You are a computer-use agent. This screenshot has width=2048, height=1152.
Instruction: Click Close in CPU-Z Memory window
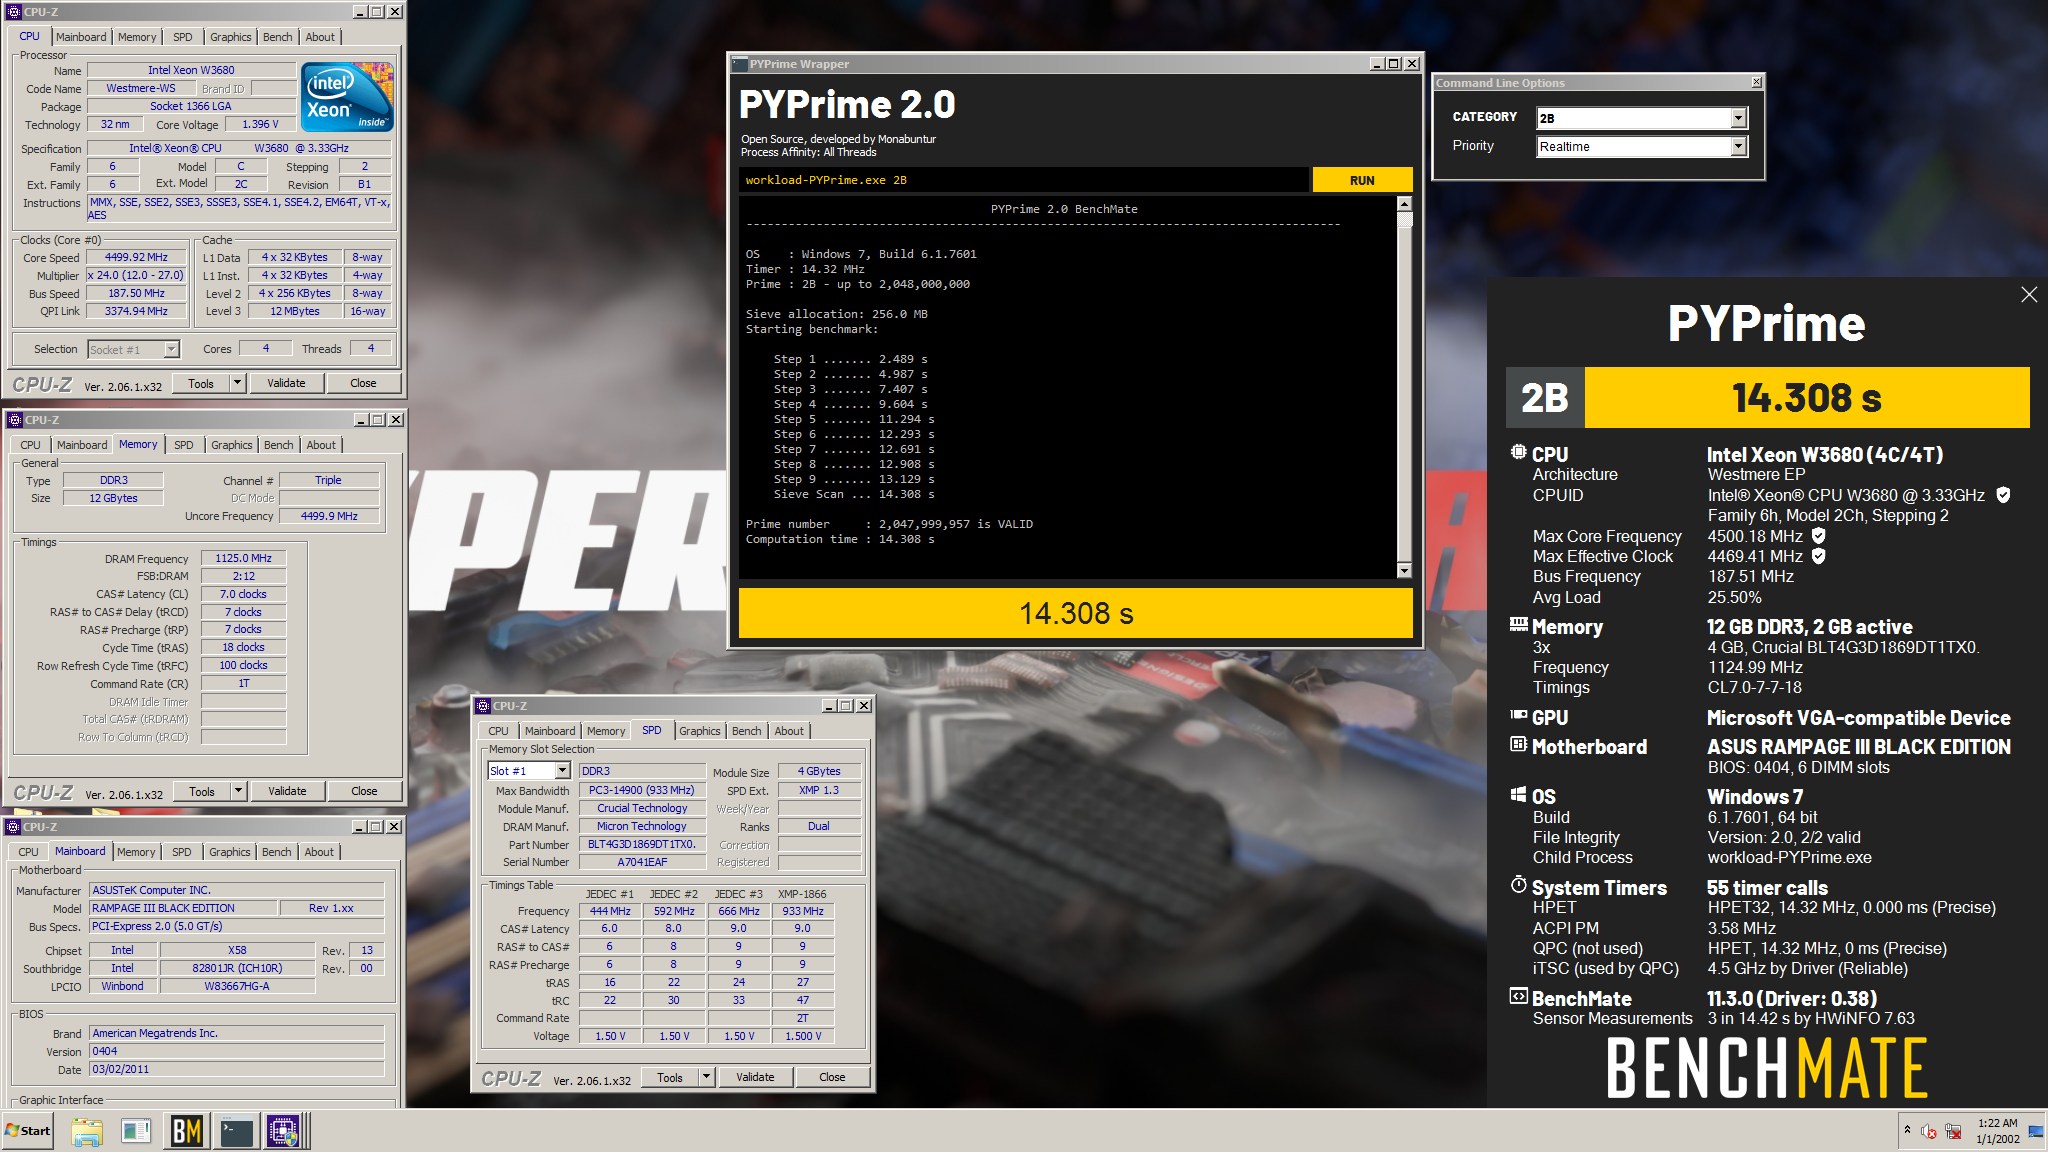(x=364, y=791)
